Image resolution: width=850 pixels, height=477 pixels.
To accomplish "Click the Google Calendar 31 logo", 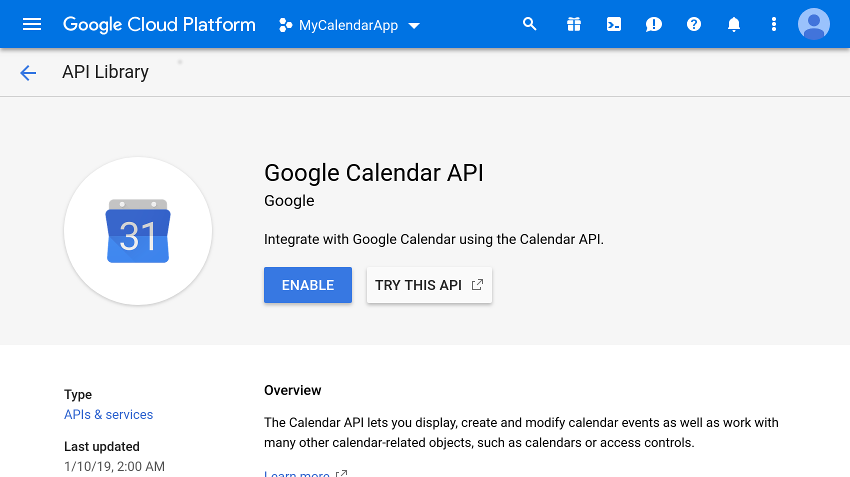I will pyautogui.click(x=138, y=231).
